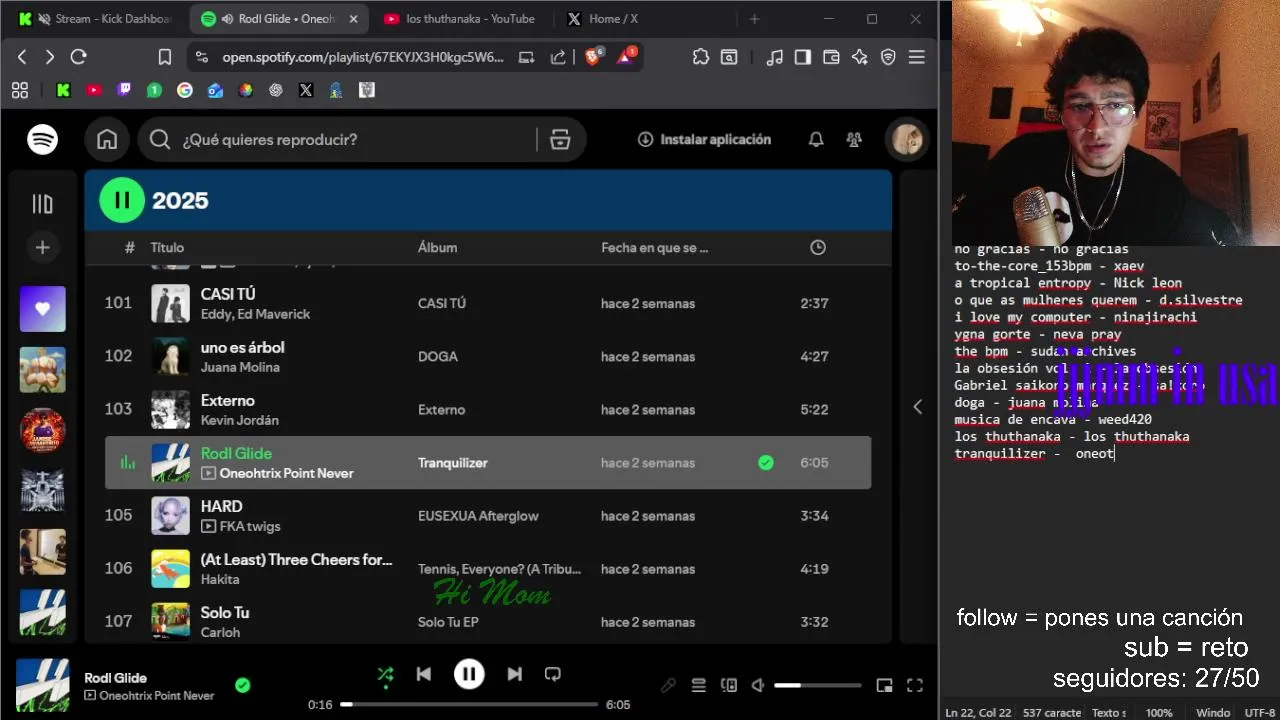The width and height of the screenshot is (1280, 720).
Task: Switch to Stream - Kick Dashboard tab
Action: pyautogui.click(x=97, y=19)
